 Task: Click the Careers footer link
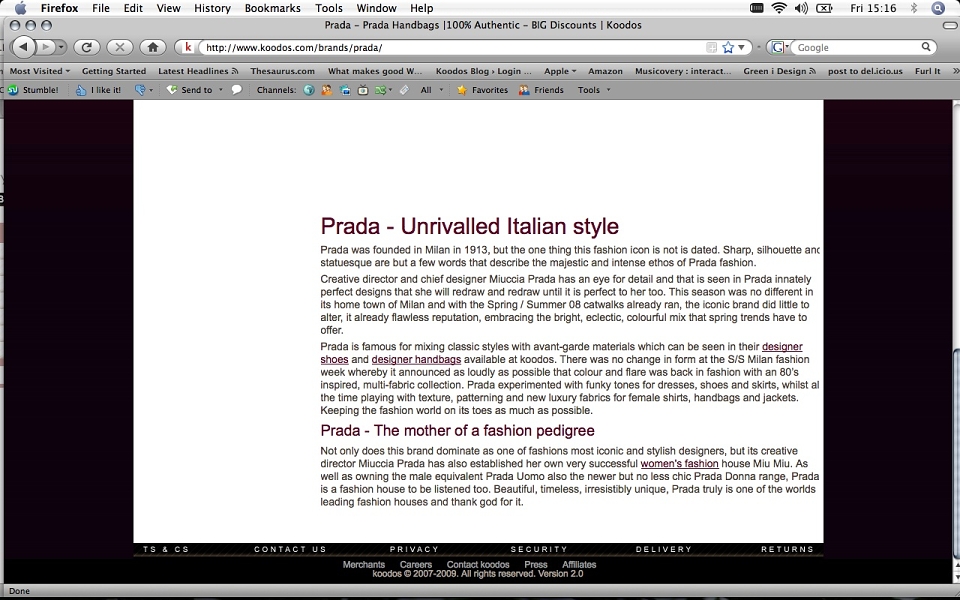[416, 564]
